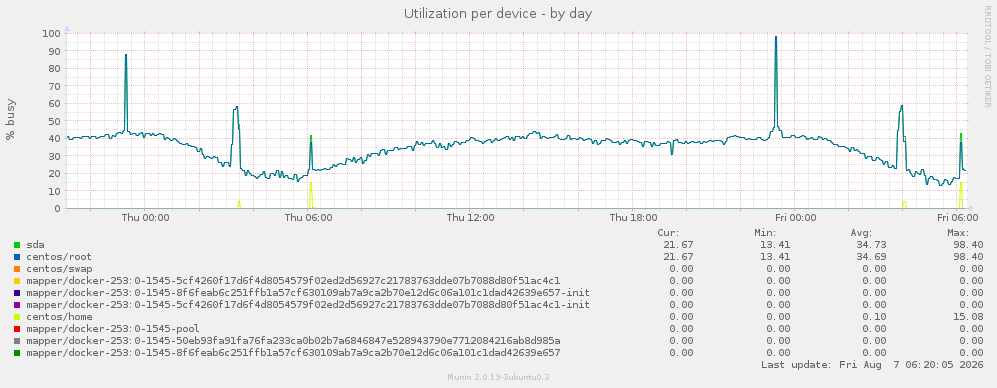Screen dimensions: 997x388
Task: Click the dark blue swatch for 8f6feab6 -init device
Action: (x=17, y=293)
